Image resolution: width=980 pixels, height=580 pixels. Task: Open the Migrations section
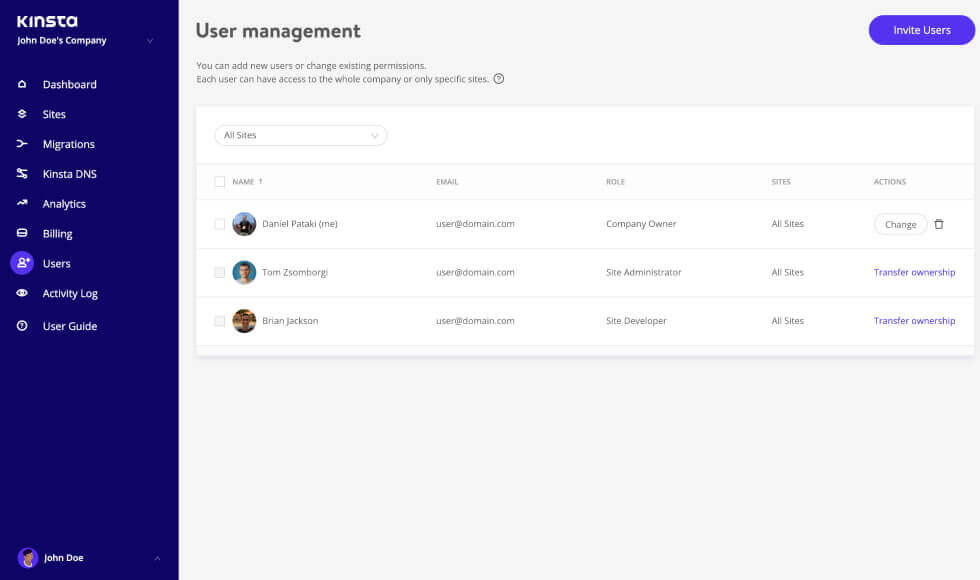67,144
